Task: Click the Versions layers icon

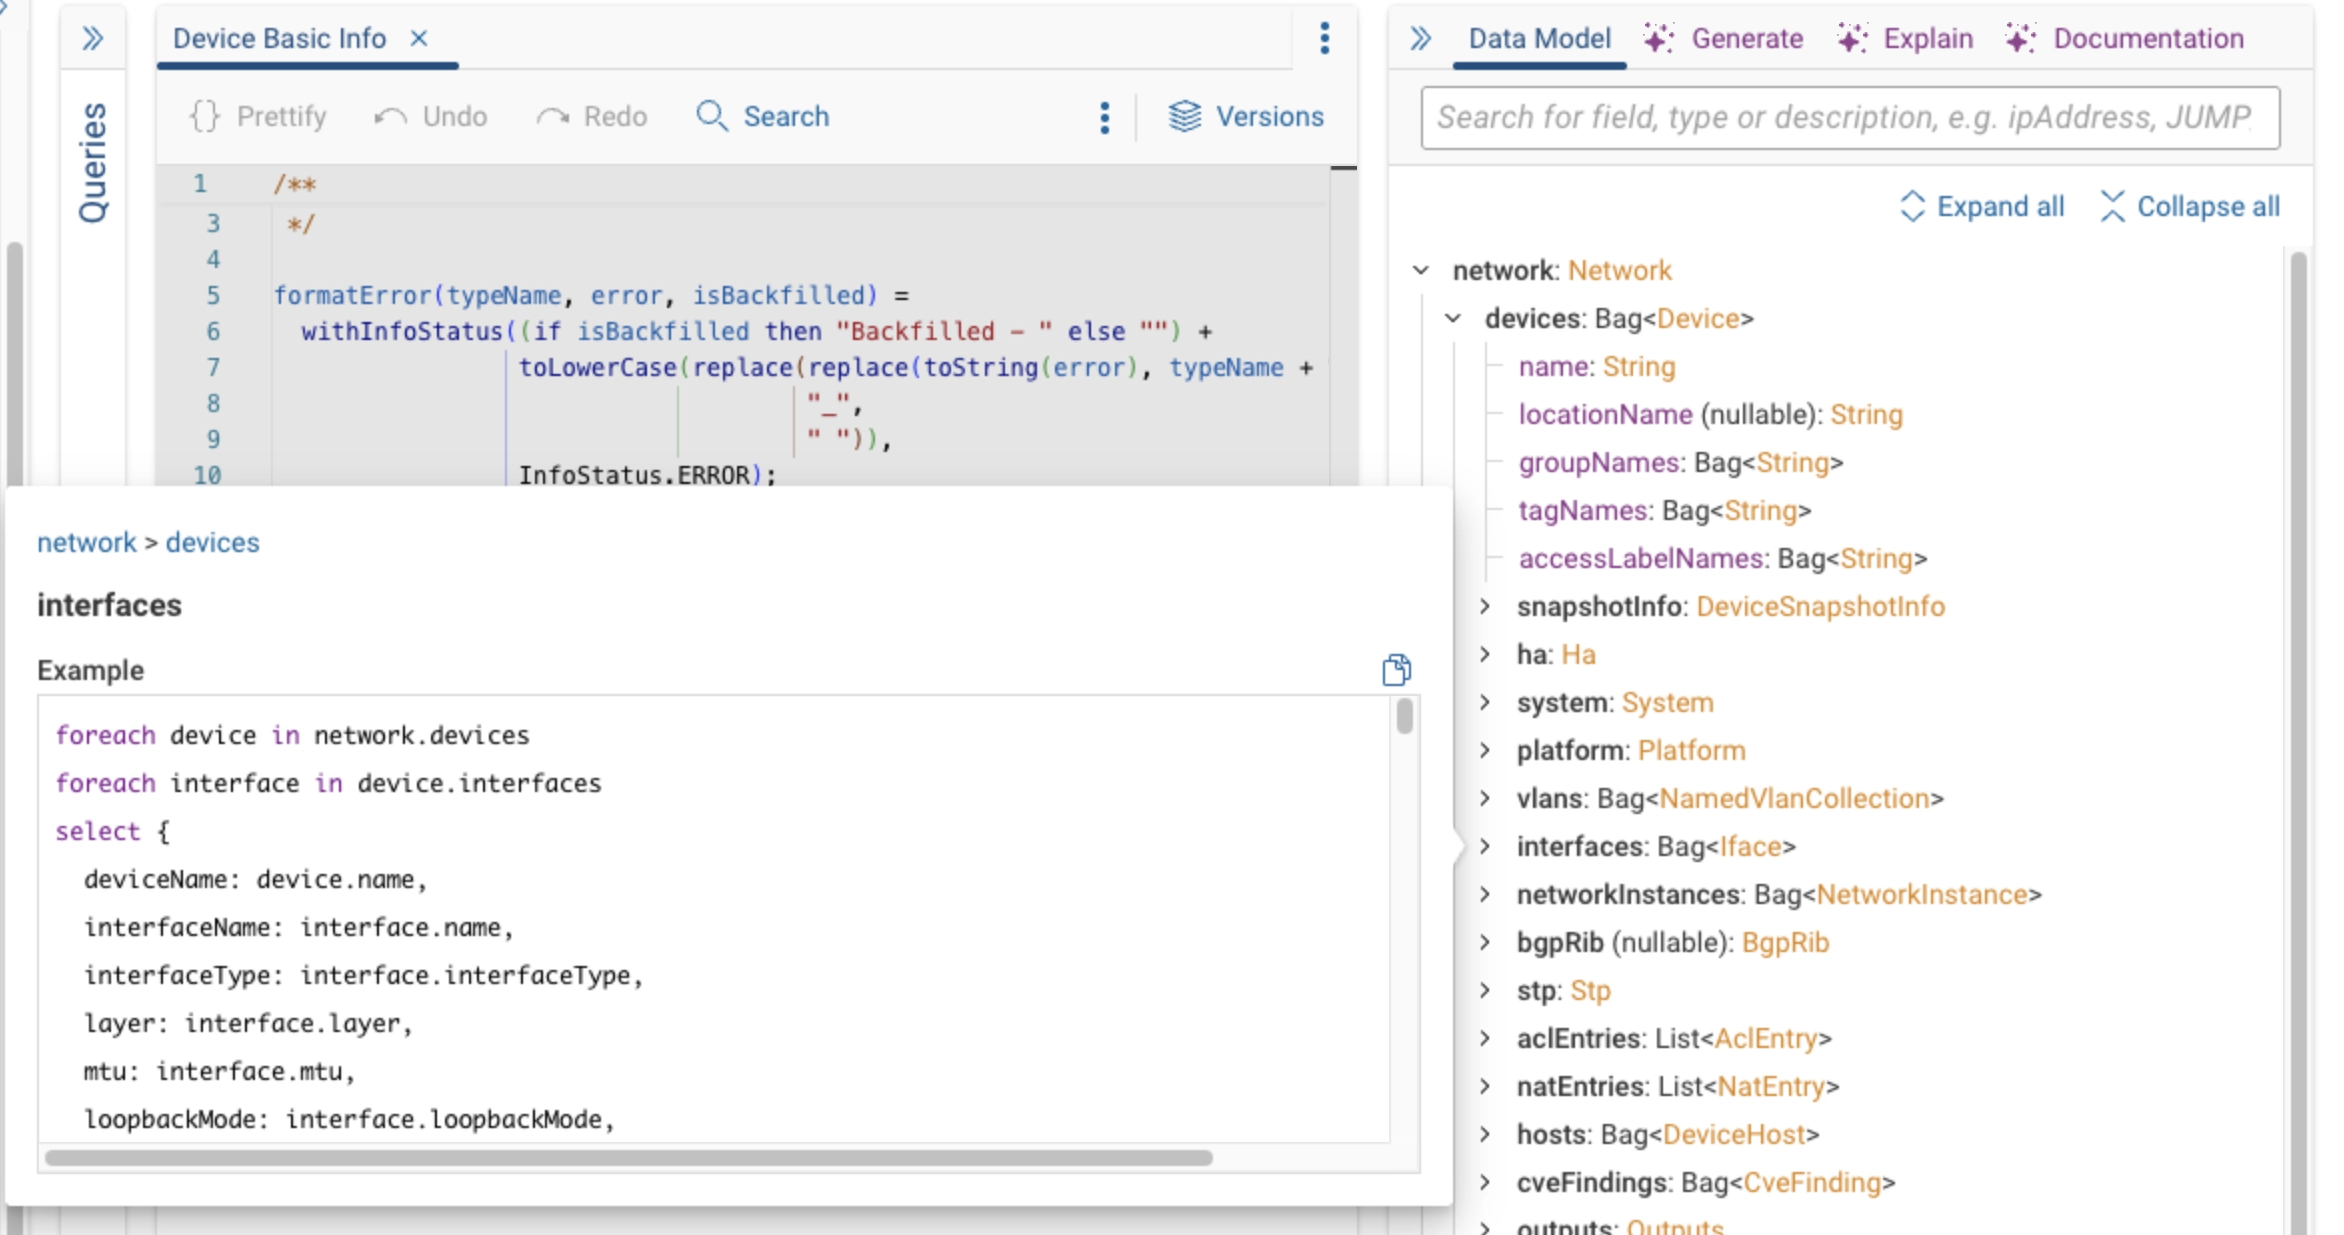Action: pos(1185,116)
